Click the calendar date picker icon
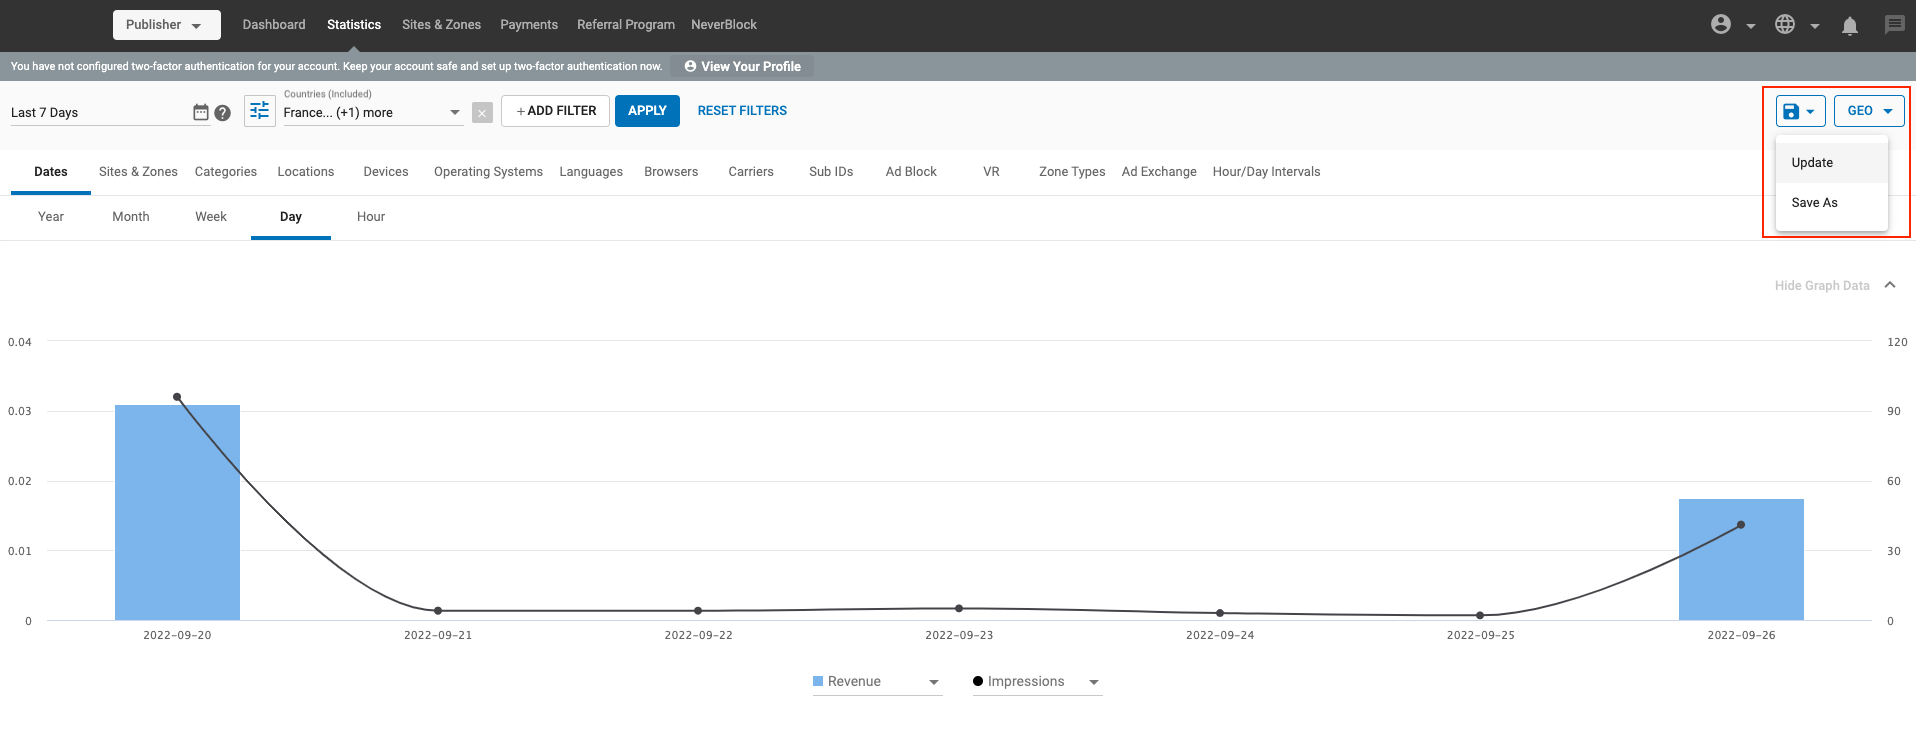1916x755 pixels. click(x=201, y=112)
